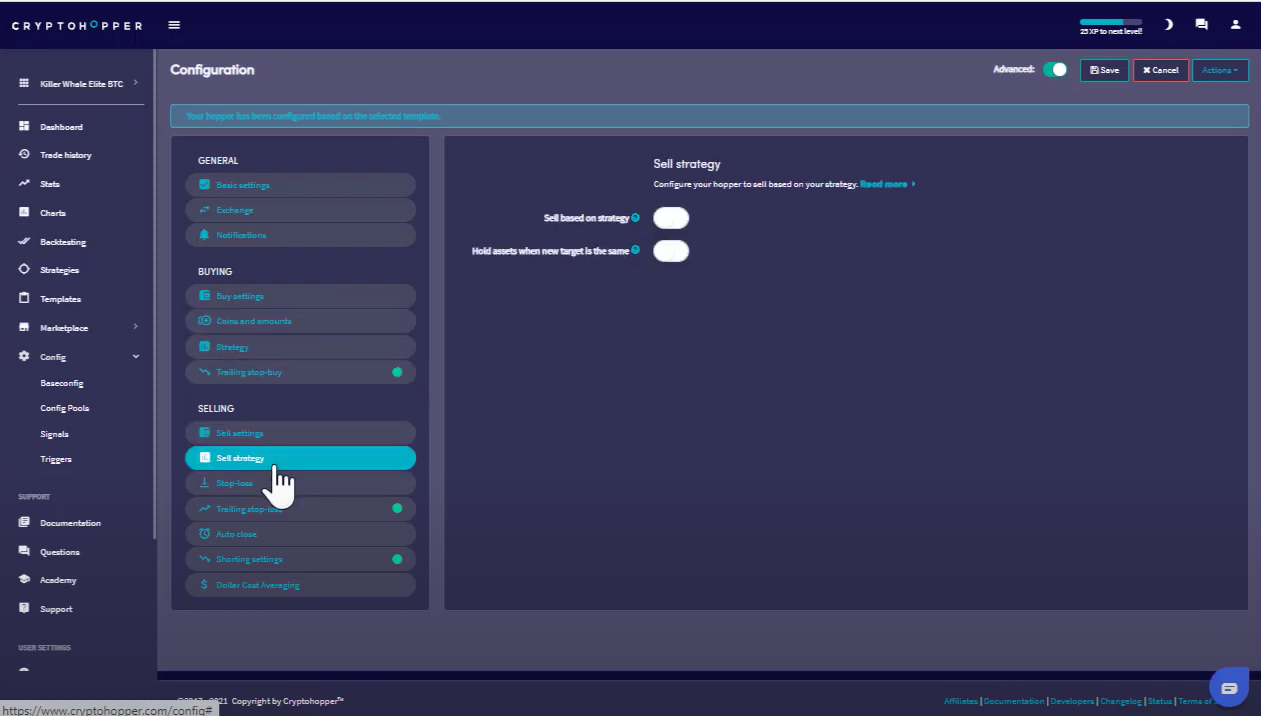
Task: Open the user profile icon
Action: (x=1235, y=25)
